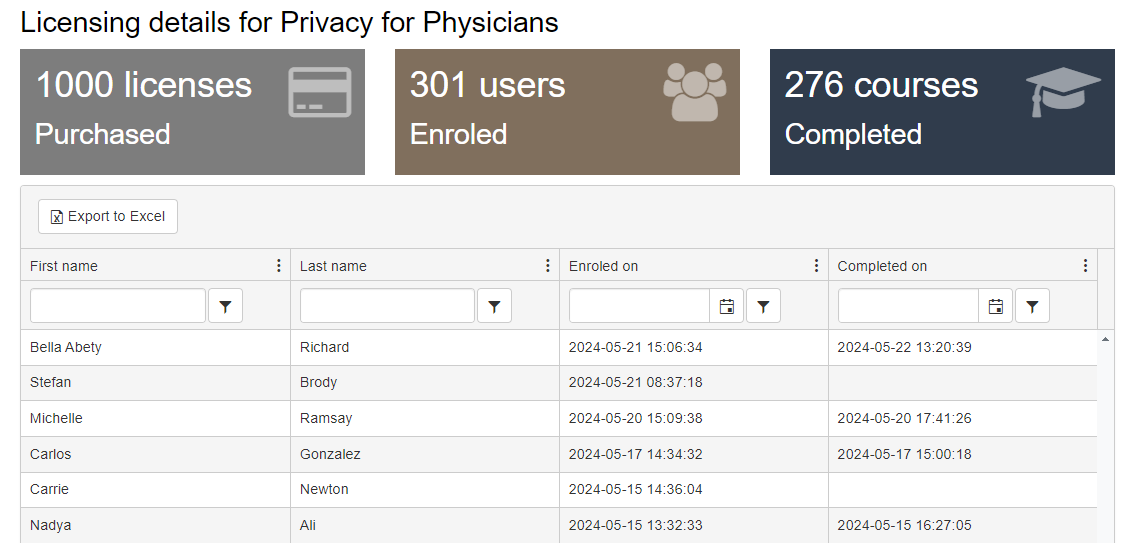The width and height of the screenshot is (1135, 543).
Task: Click the filter icon for First name
Action: (225, 307)
